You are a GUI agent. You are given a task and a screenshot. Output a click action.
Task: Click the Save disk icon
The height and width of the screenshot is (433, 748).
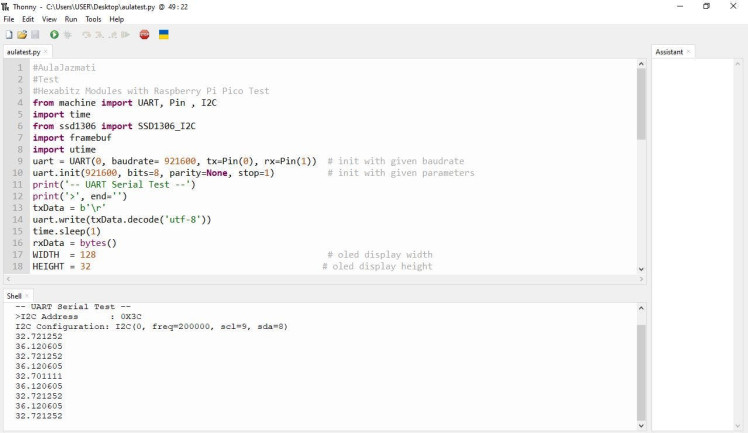pyautogui.click(x=35, y=35)
